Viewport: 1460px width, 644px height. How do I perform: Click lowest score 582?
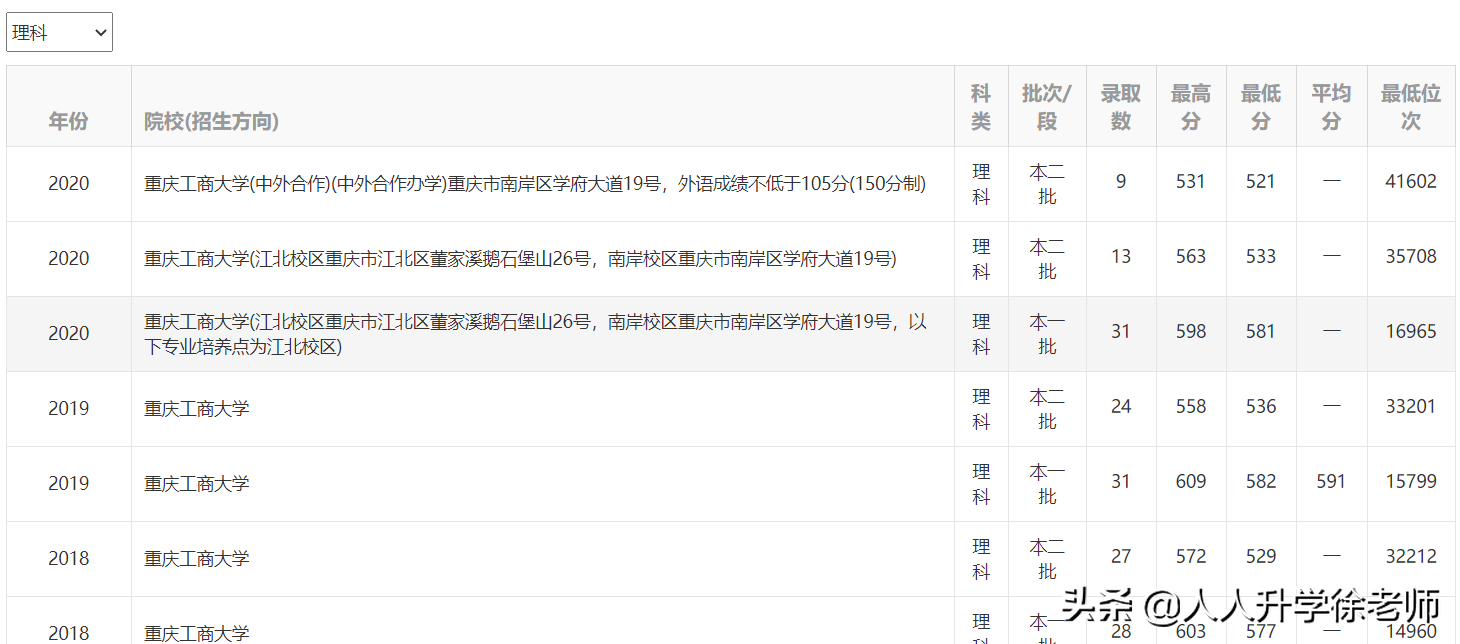point(1261,482)
